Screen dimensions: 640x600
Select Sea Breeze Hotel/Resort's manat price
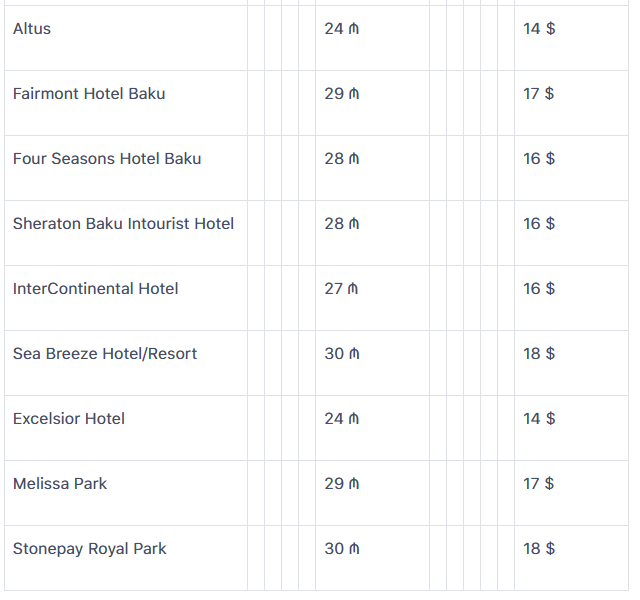pyautogui.click(x=342, y=354)
